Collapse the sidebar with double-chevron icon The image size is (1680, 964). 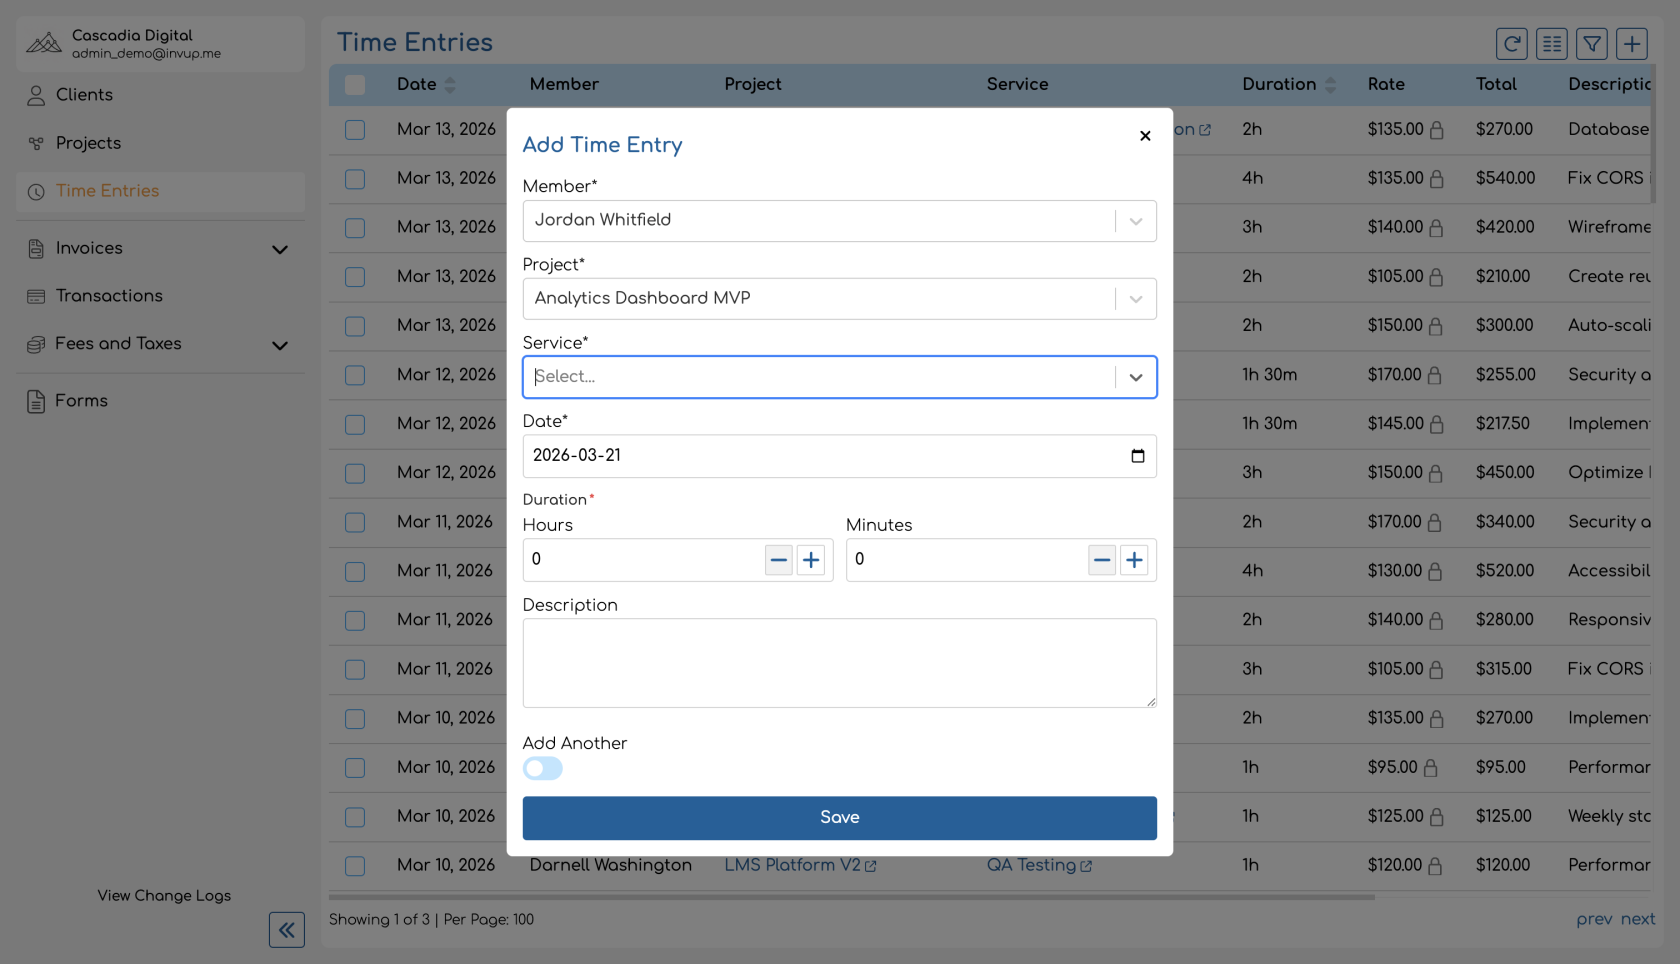(x=287, y=930)
